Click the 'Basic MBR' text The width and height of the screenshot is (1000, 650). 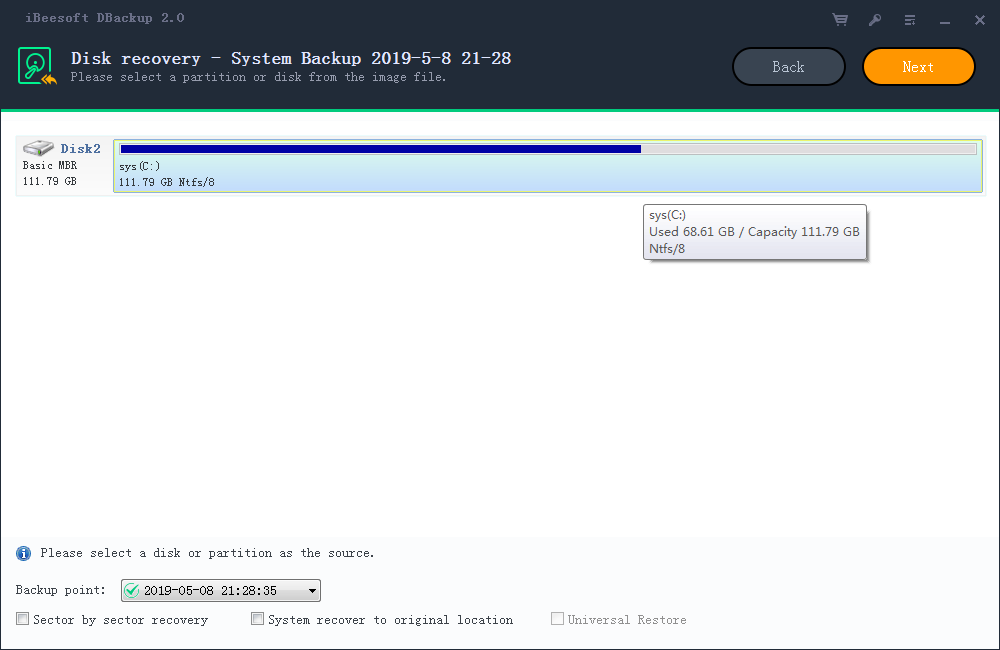point(50,166)
